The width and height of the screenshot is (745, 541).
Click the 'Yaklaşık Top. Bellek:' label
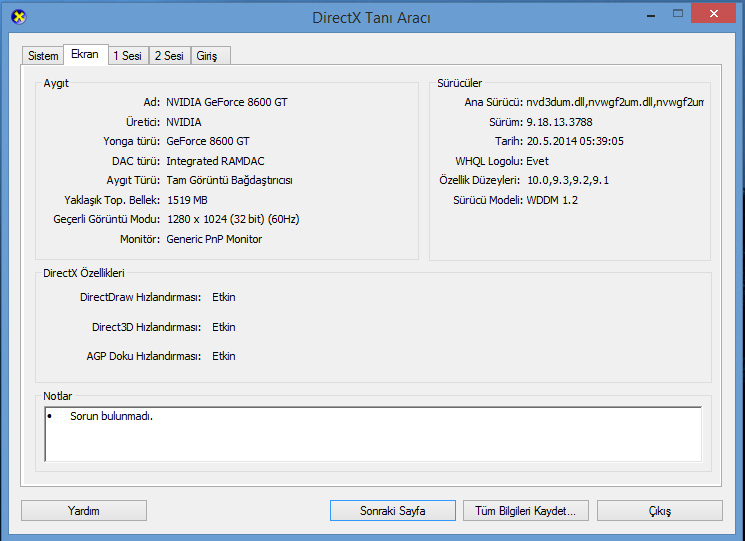112,200
